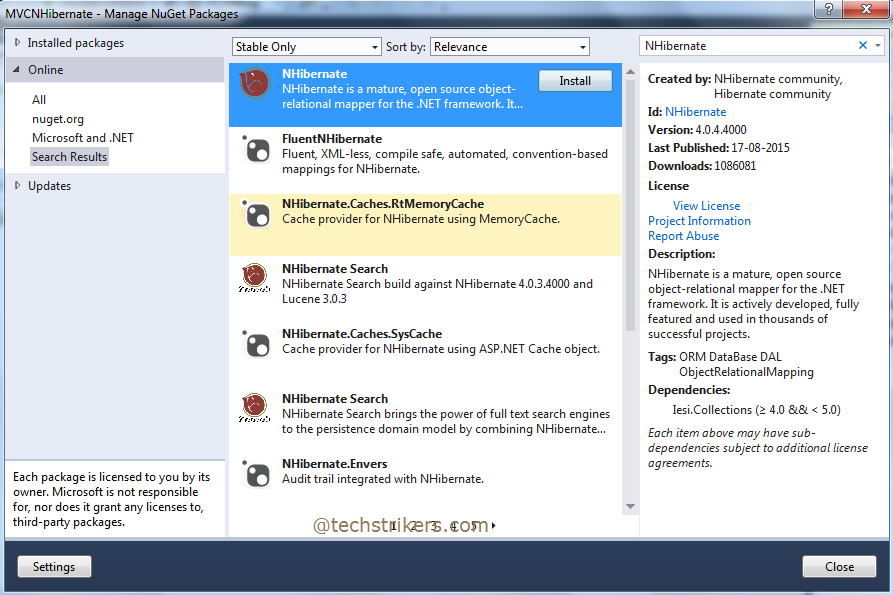Open the Stable Only dropdown
The width and height of the screenshot is (893, 595).
coord(306,47)
